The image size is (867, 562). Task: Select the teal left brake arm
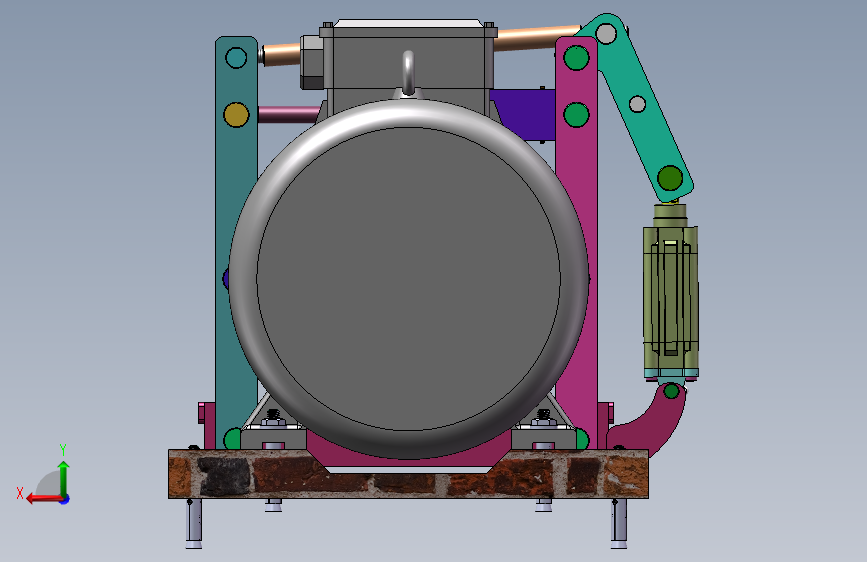236,221
